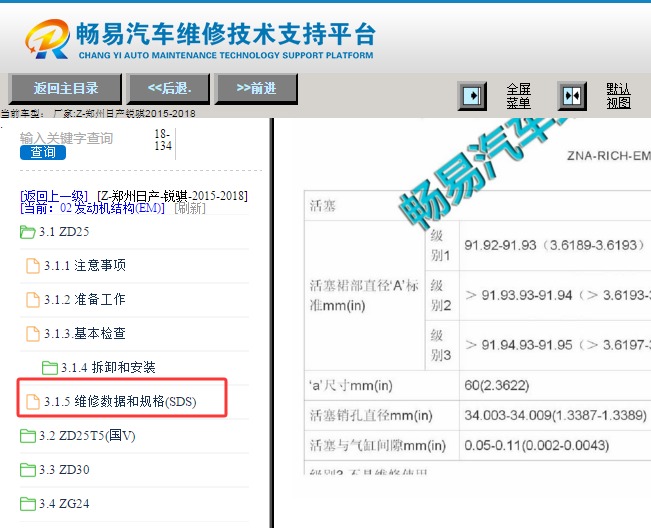The image size is (651, 528).
Task: Click the 3.1.1 注意事项 document icon
Action: [x=33, y=266]
